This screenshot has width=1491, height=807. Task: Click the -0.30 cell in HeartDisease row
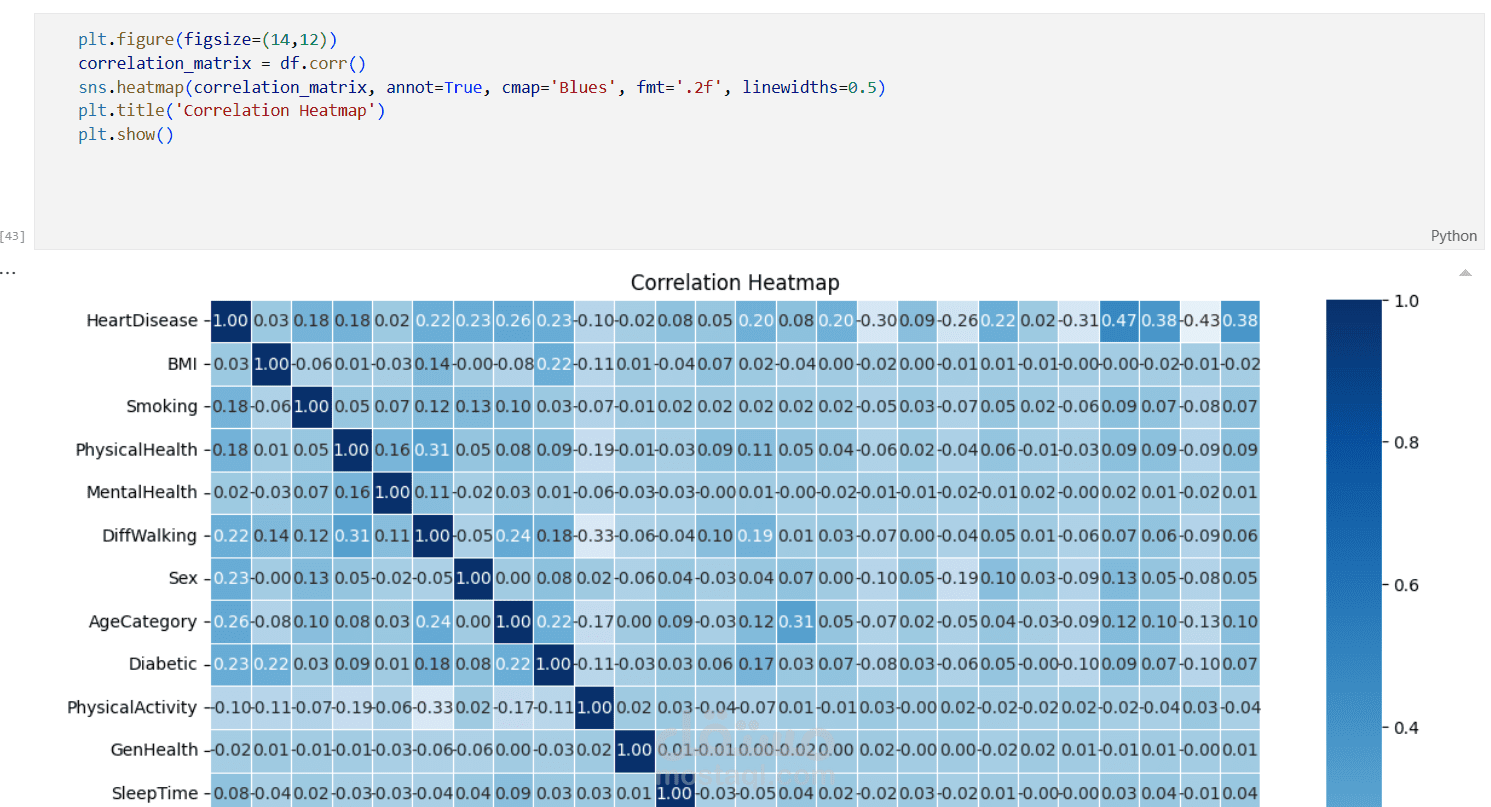click(877, 321)
